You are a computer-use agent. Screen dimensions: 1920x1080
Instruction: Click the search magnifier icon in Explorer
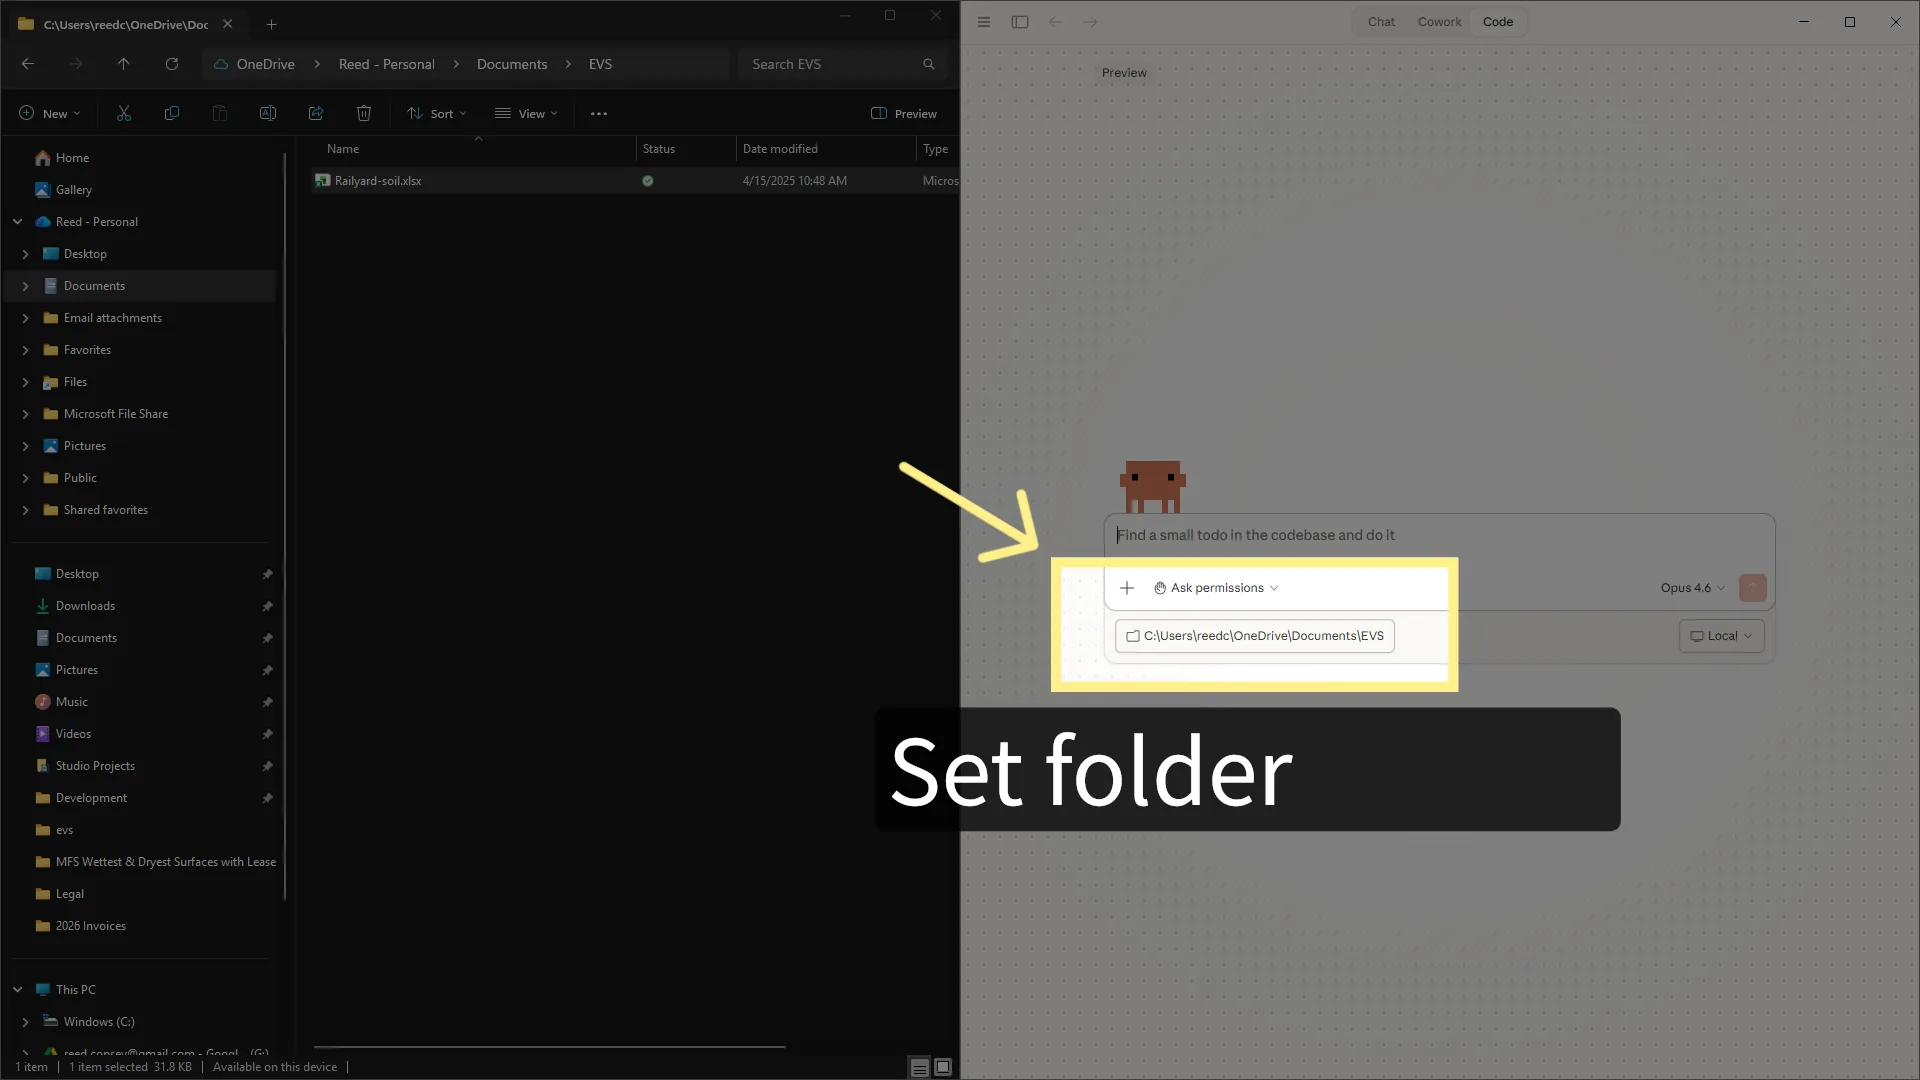[928, 64]
